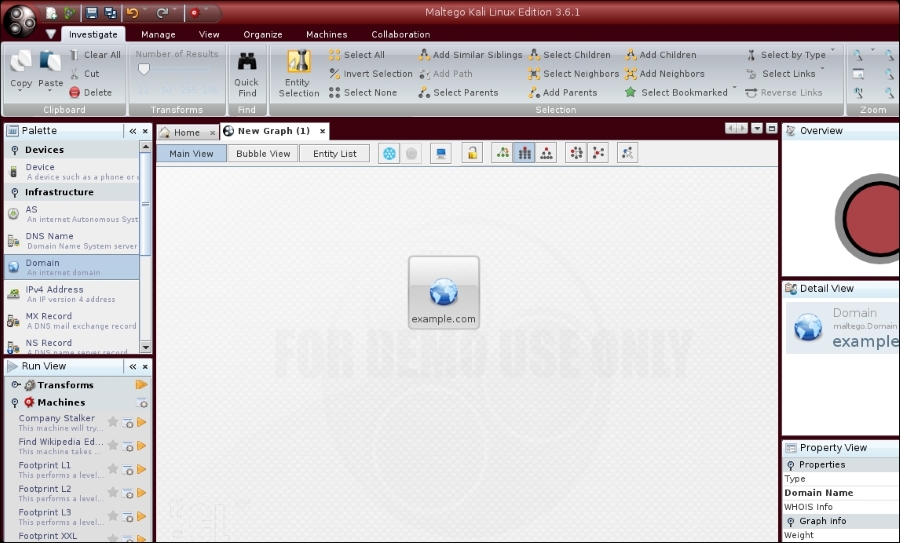900x543 pixels.
Task: Collapse the Graph info section
Action: tap(791, 521)
